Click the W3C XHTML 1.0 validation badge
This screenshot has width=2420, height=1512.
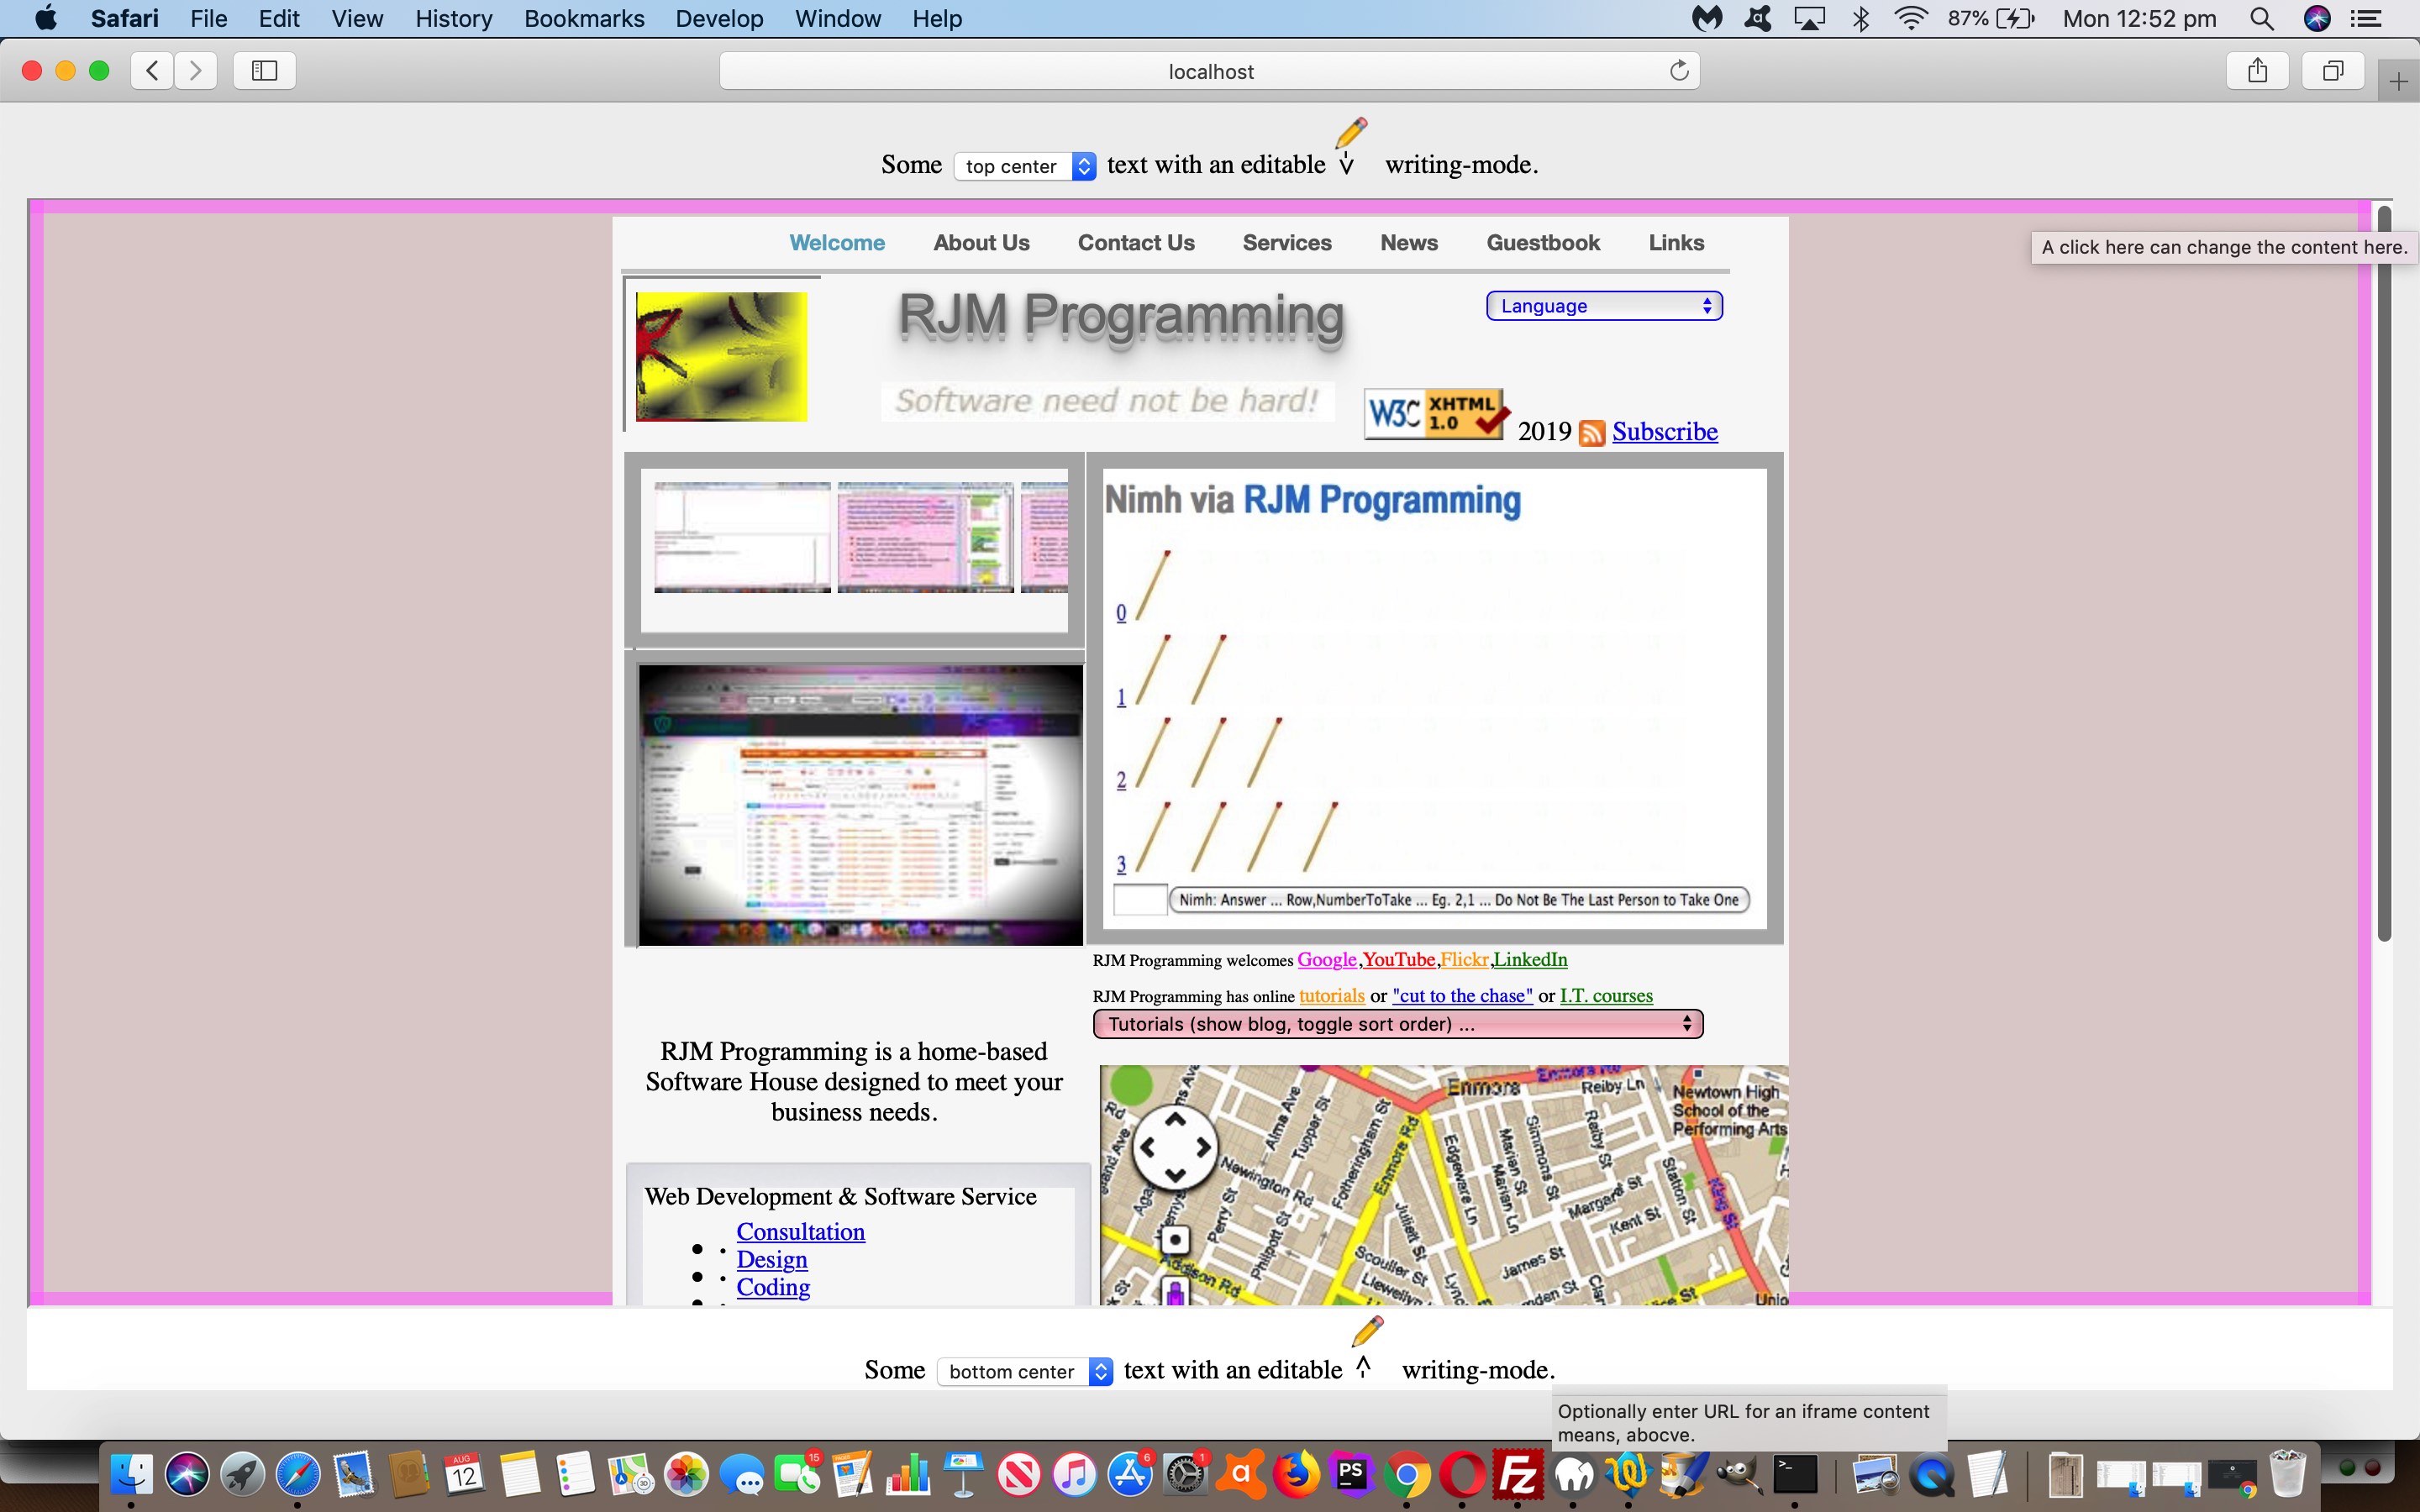(1436, 413)
